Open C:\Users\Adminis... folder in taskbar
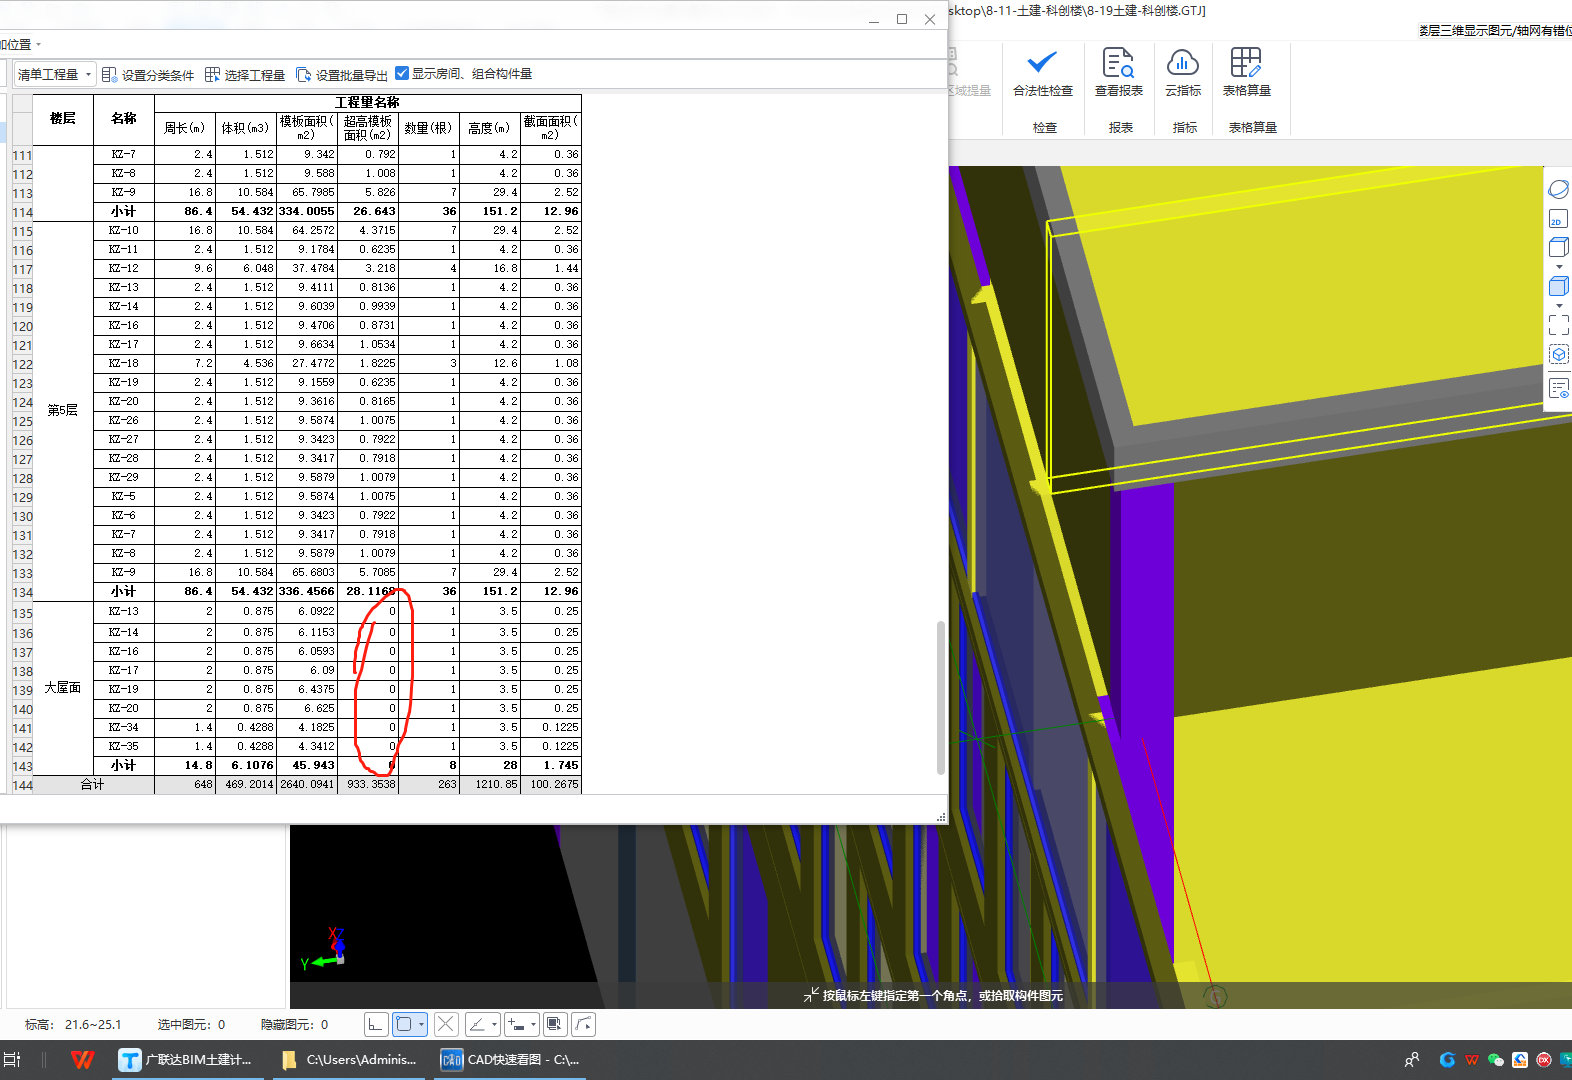The image size is (1572, 1080). [x=349, y=1060]
